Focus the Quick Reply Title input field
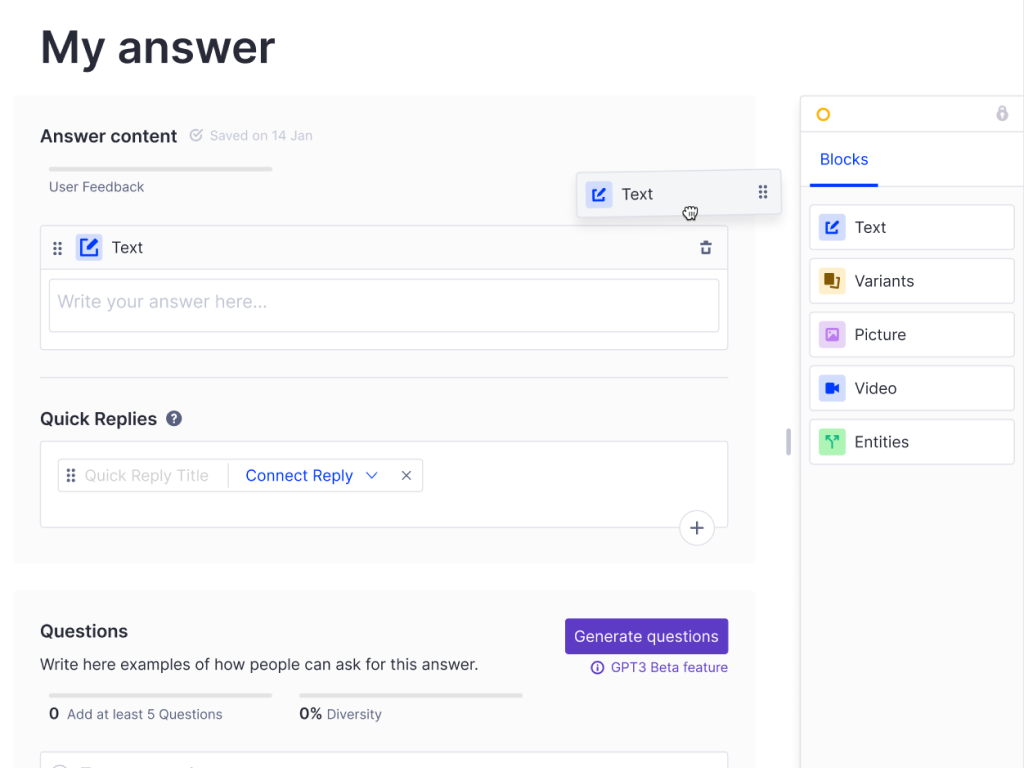Screen dimensions: 1024x768 (x=147, y=476)
